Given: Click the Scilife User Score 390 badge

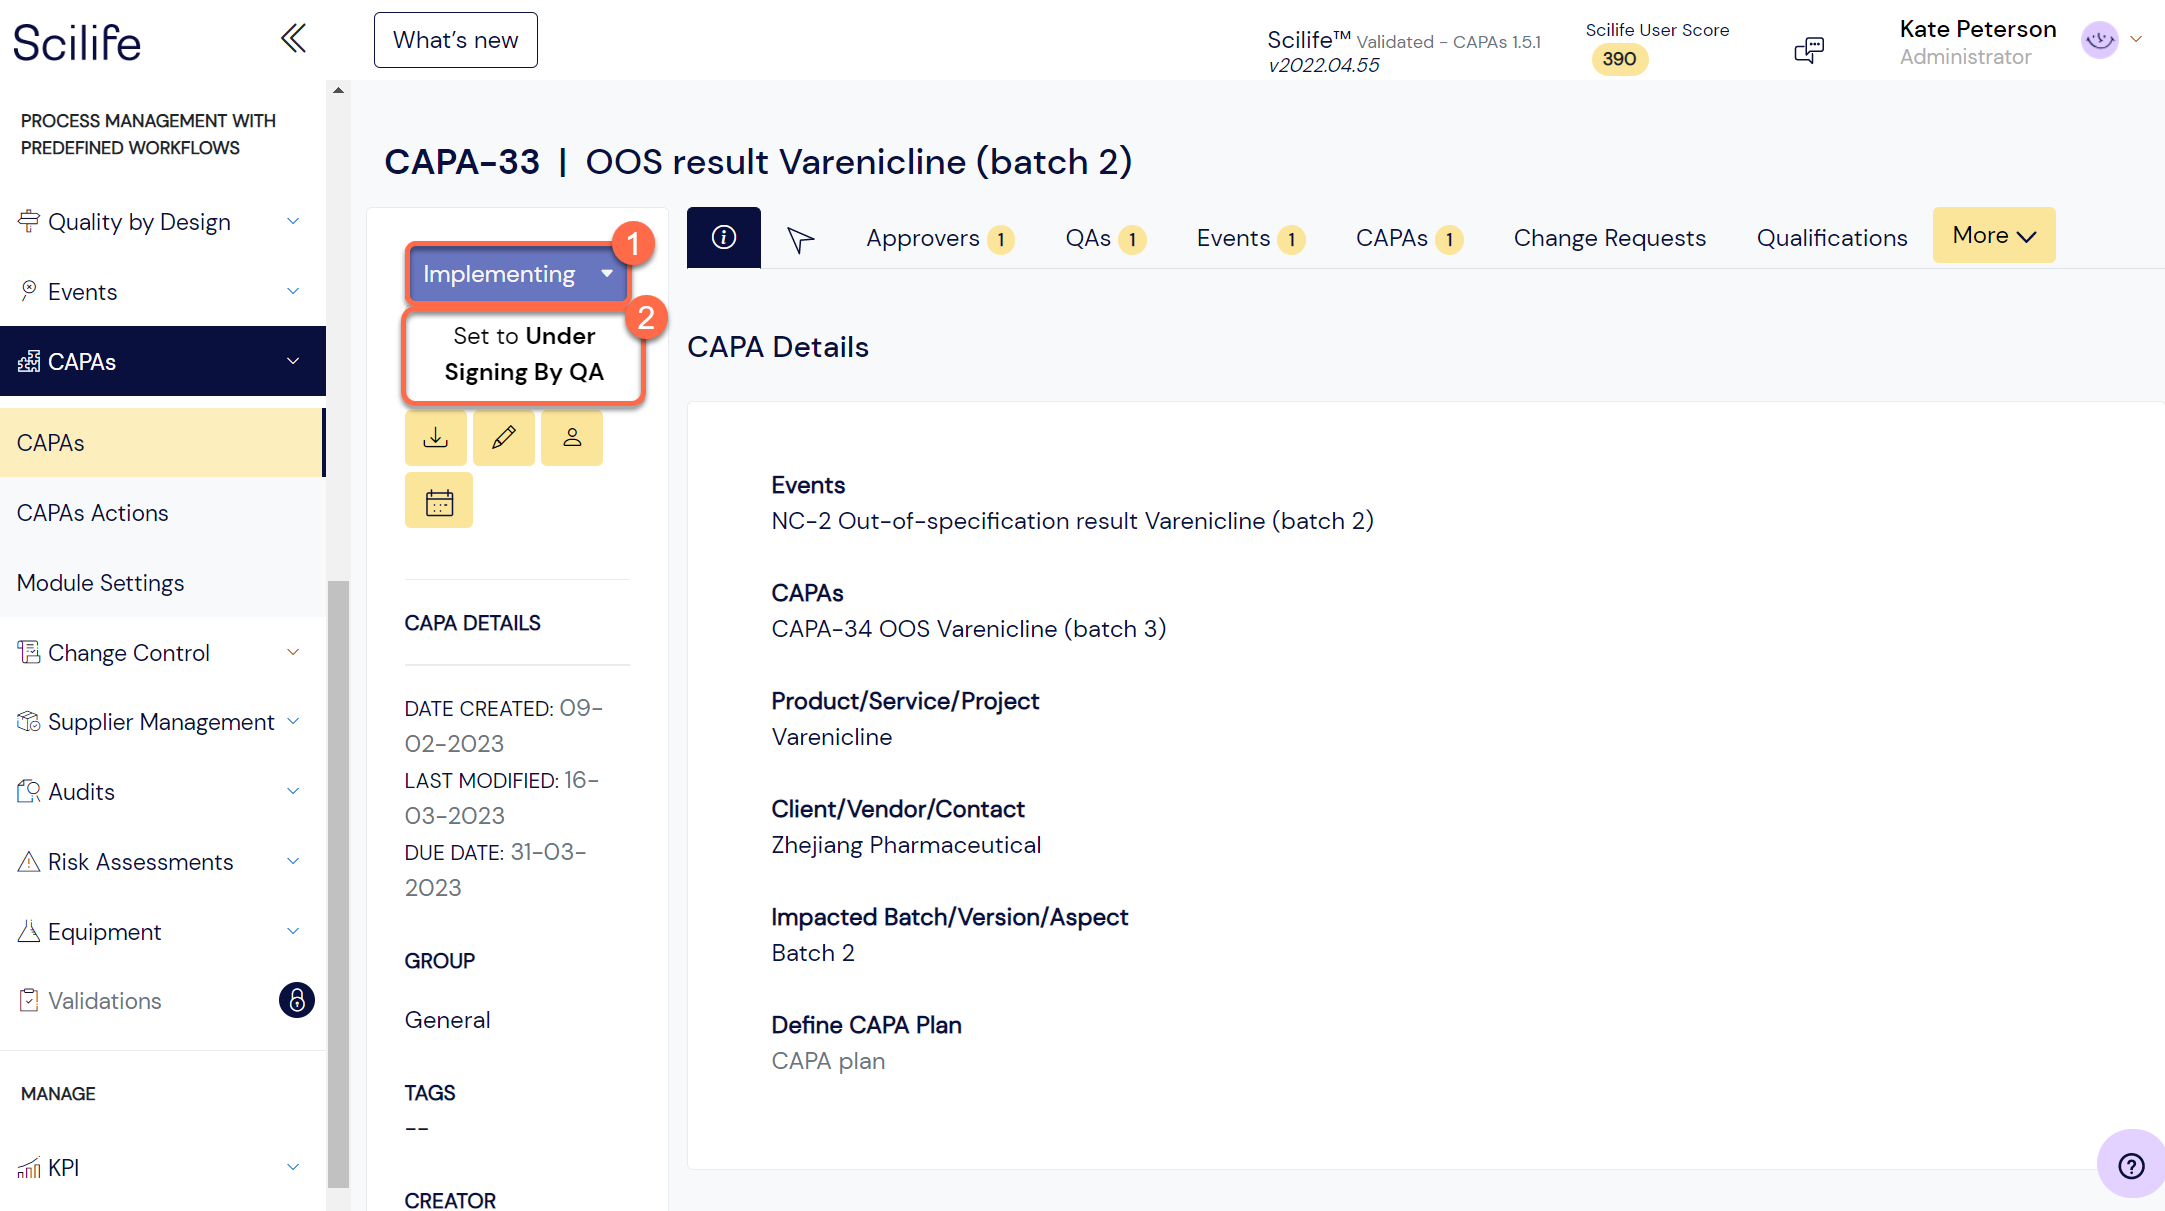Looking at the screenshot, I should coord(1619,59).
